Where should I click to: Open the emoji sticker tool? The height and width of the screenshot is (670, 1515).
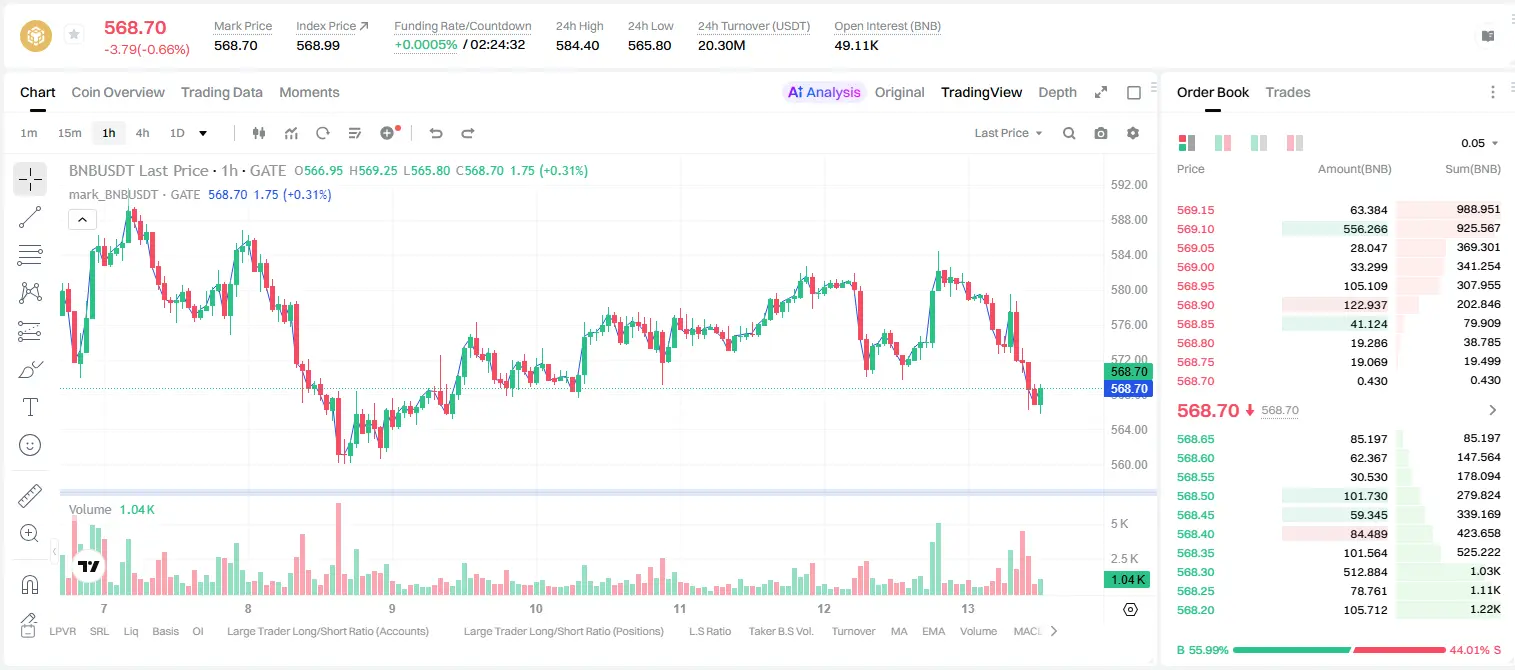30,445
